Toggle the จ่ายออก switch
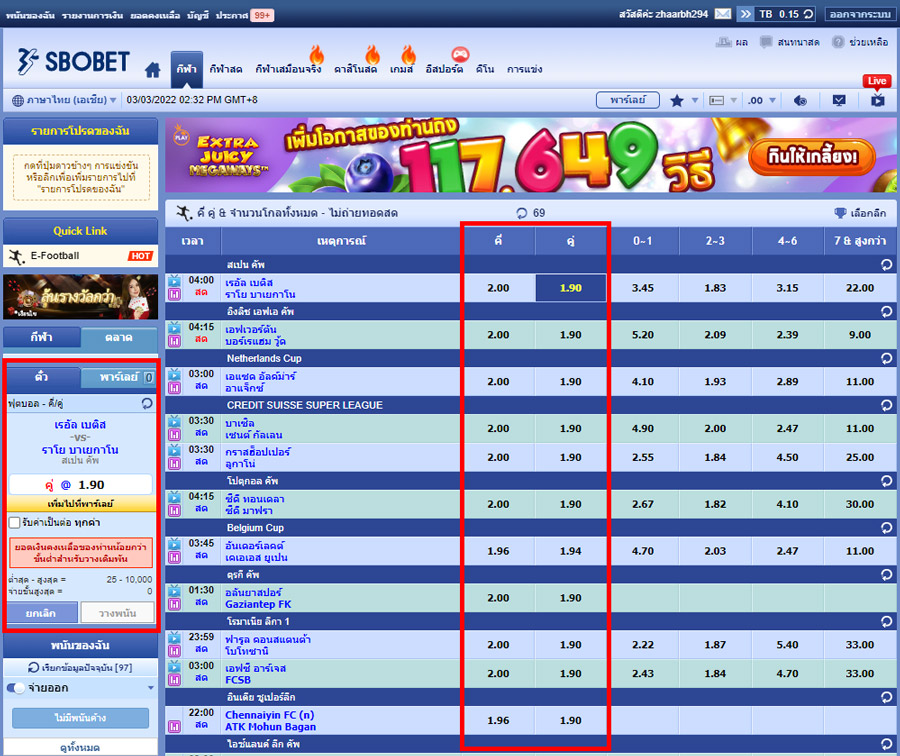The image size is (900, 756). [x=15, y=688]
